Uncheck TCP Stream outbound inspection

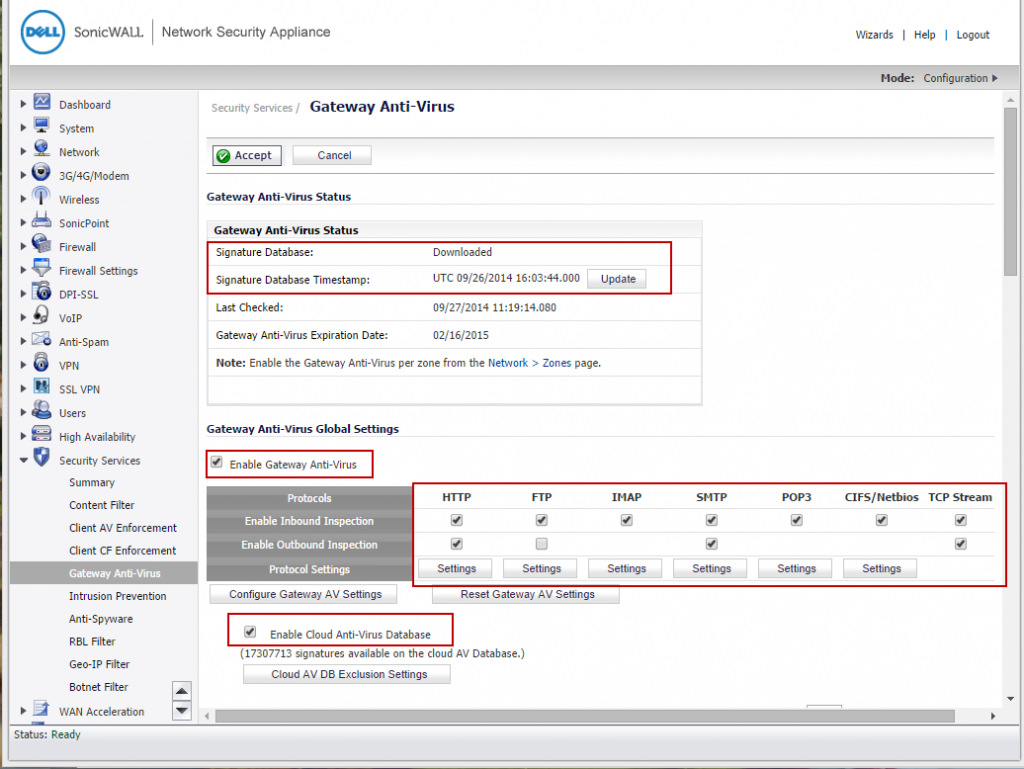pyautogui.click(x=961, y=544)
